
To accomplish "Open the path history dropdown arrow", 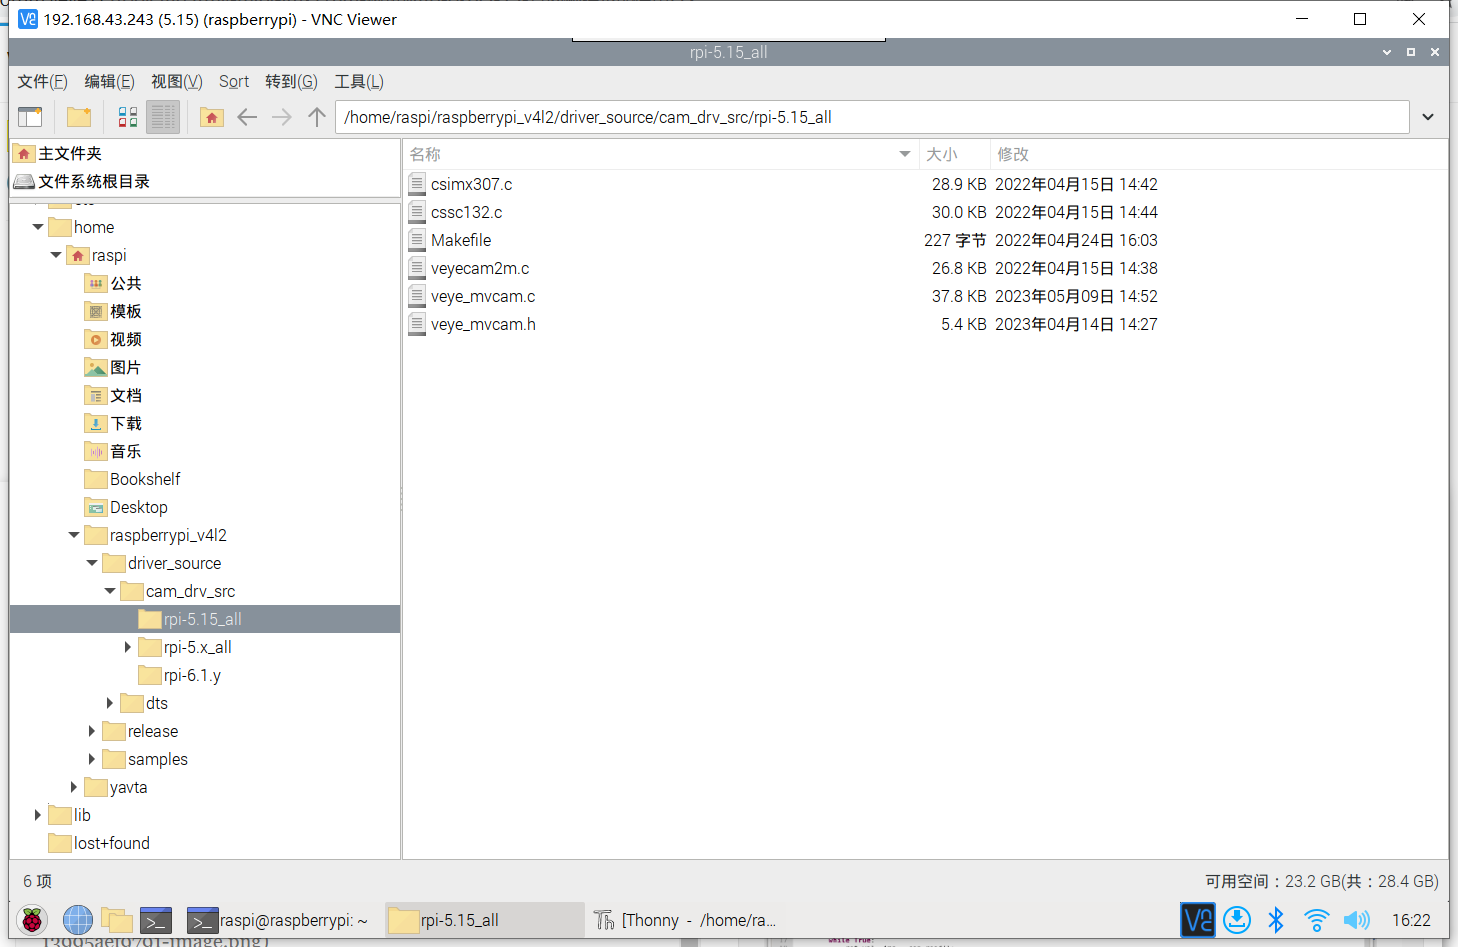I will click(x=1428, y=117).
